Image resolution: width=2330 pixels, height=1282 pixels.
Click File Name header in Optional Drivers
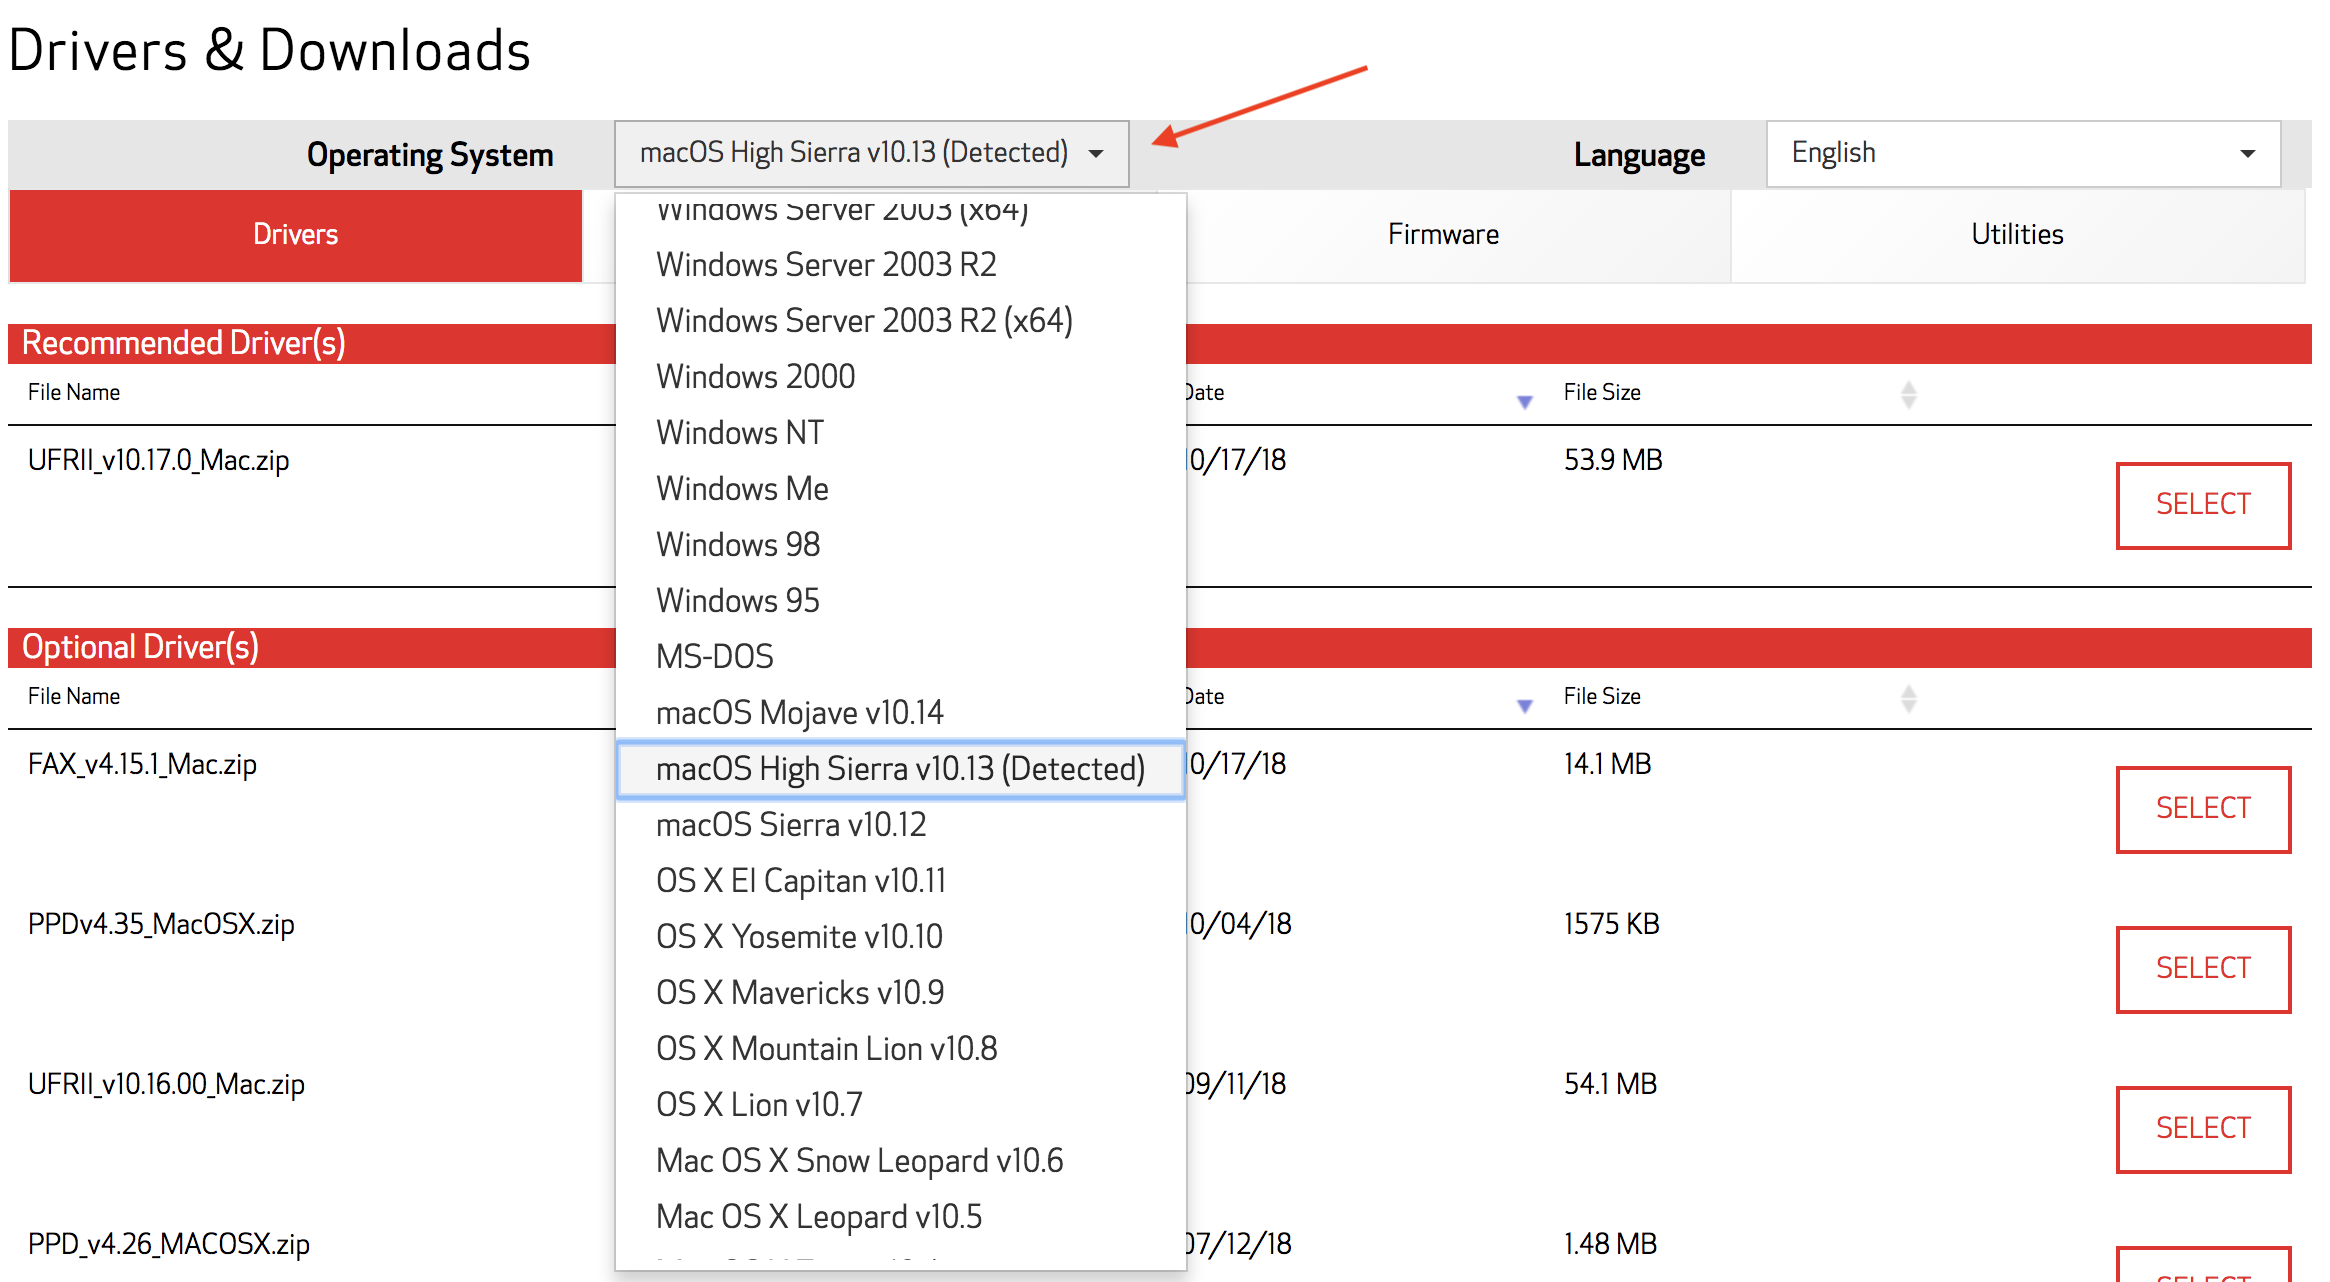point(74,696)
